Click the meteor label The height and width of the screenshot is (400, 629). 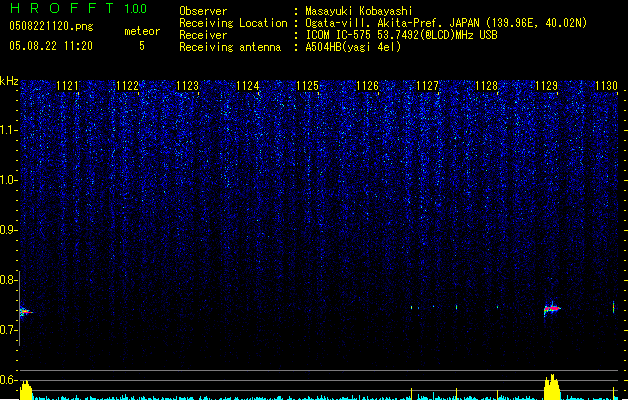pyautogui.click(x=142, y=31)
